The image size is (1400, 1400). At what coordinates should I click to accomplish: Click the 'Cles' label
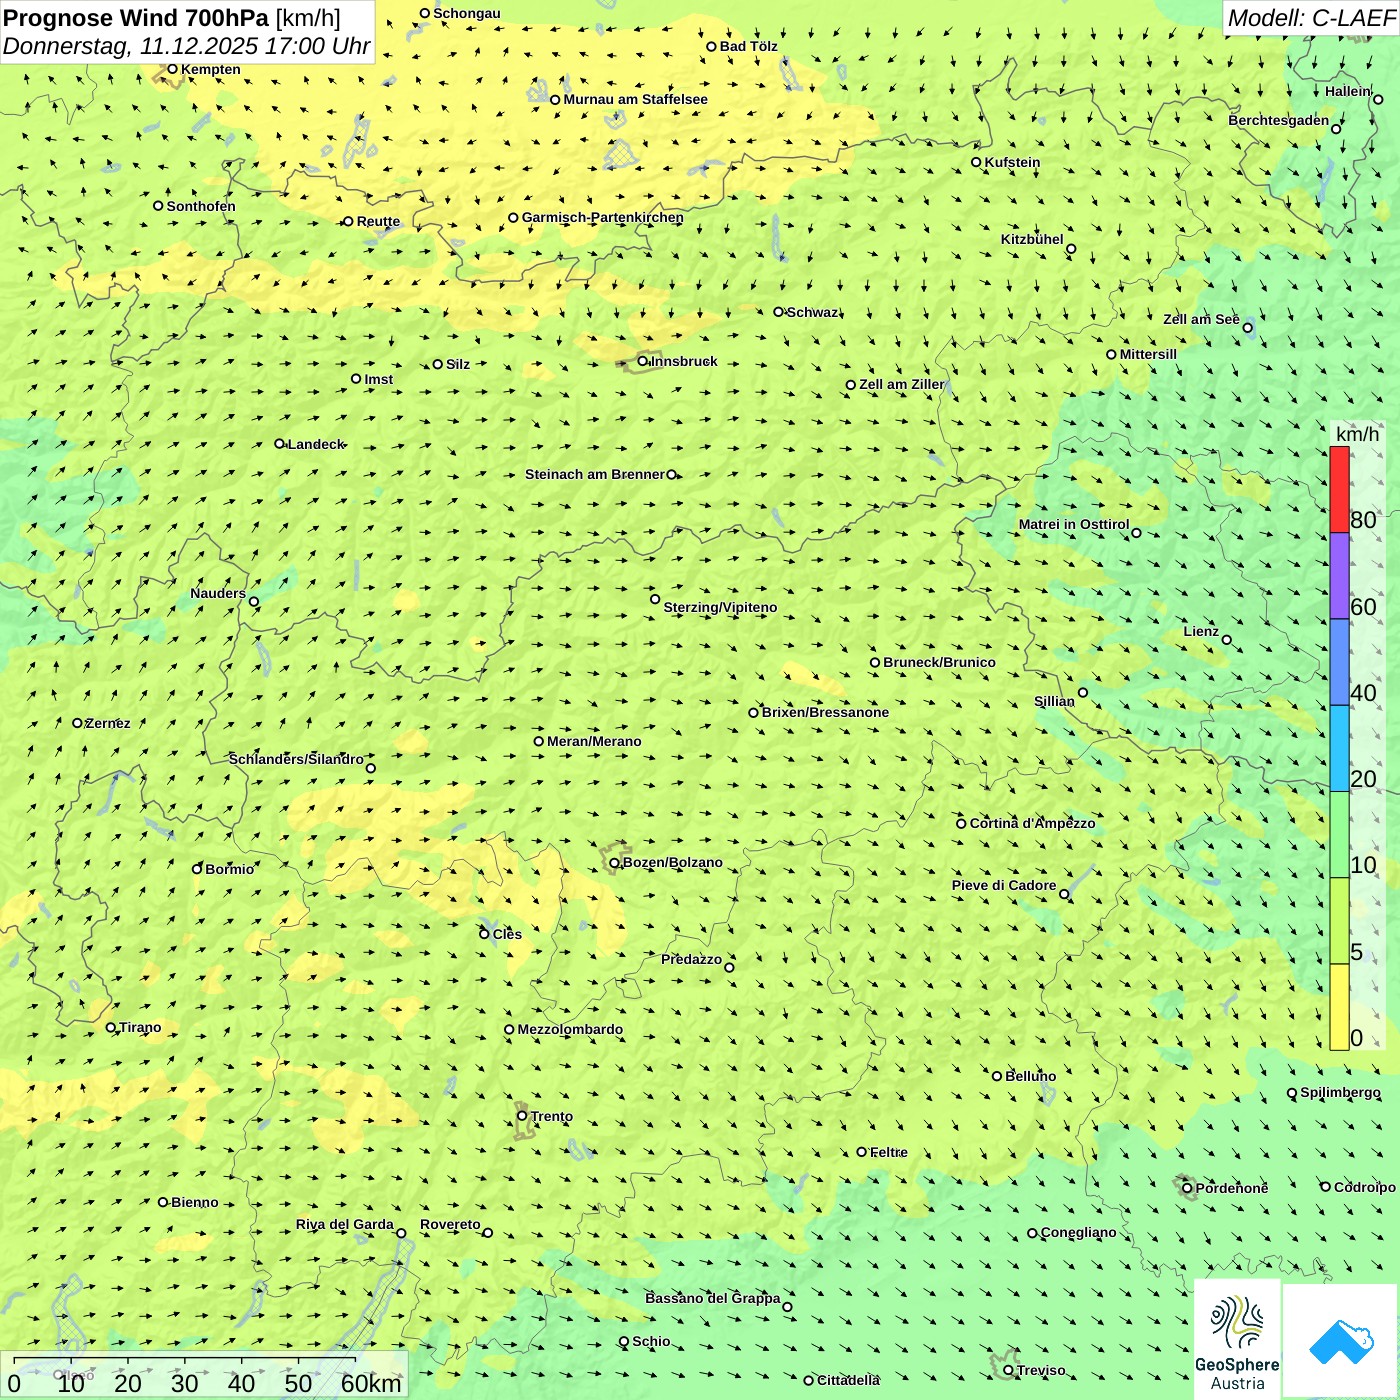pyautogui.click(x=507, y=934)
